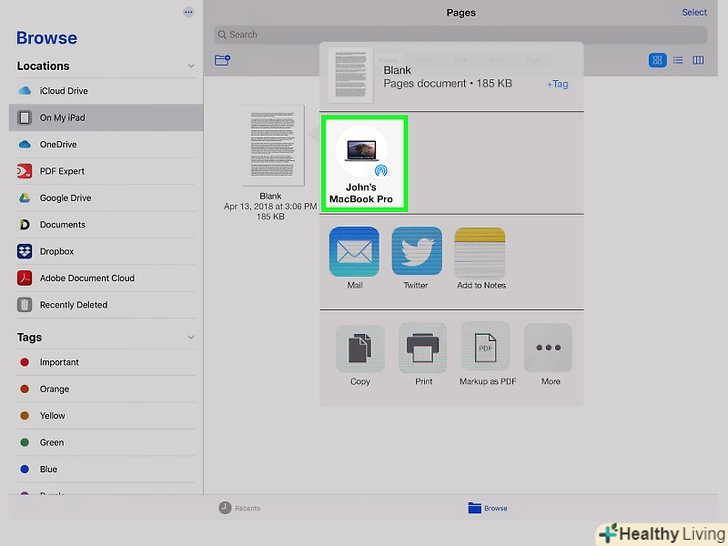Collapse the Locations section chevron

click(191, 66)
